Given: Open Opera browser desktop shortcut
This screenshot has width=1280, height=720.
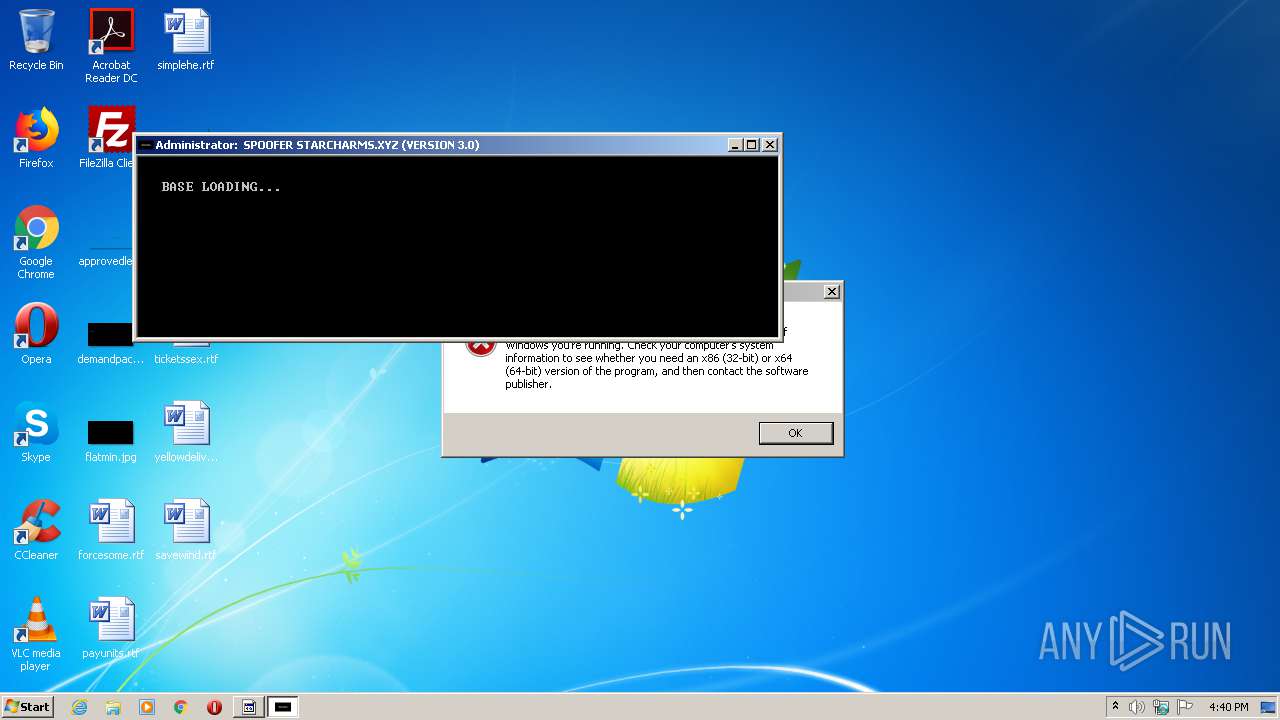Looking at the screenshot, I should (36, 334).
